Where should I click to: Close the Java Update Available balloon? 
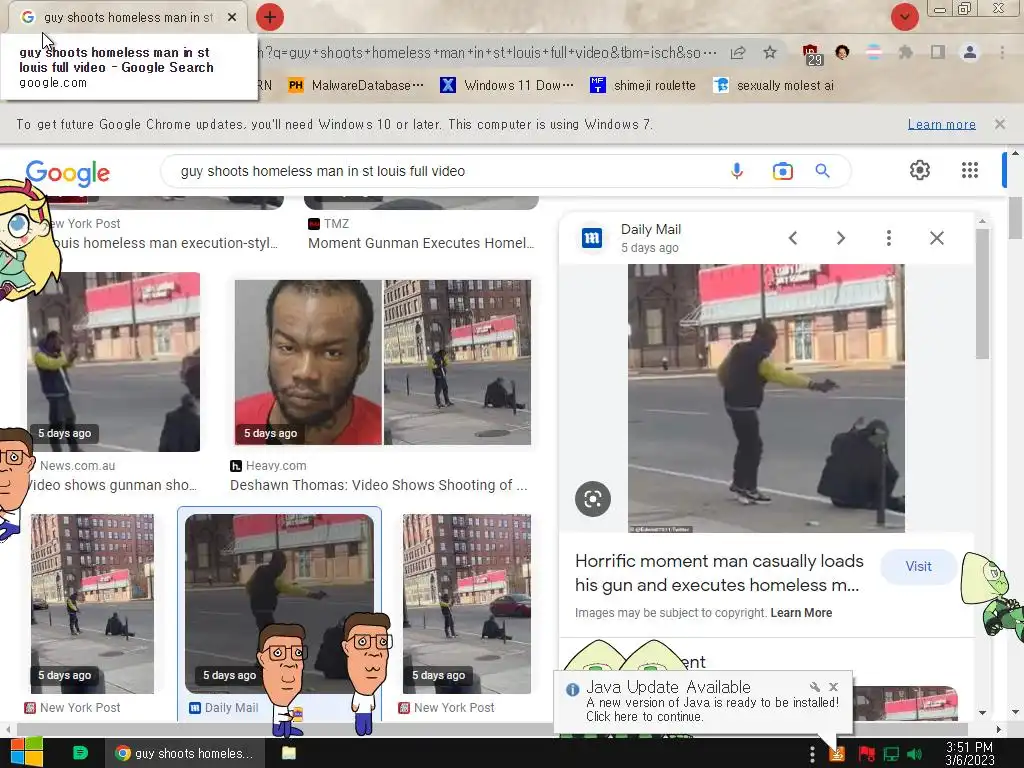point(833,686)
